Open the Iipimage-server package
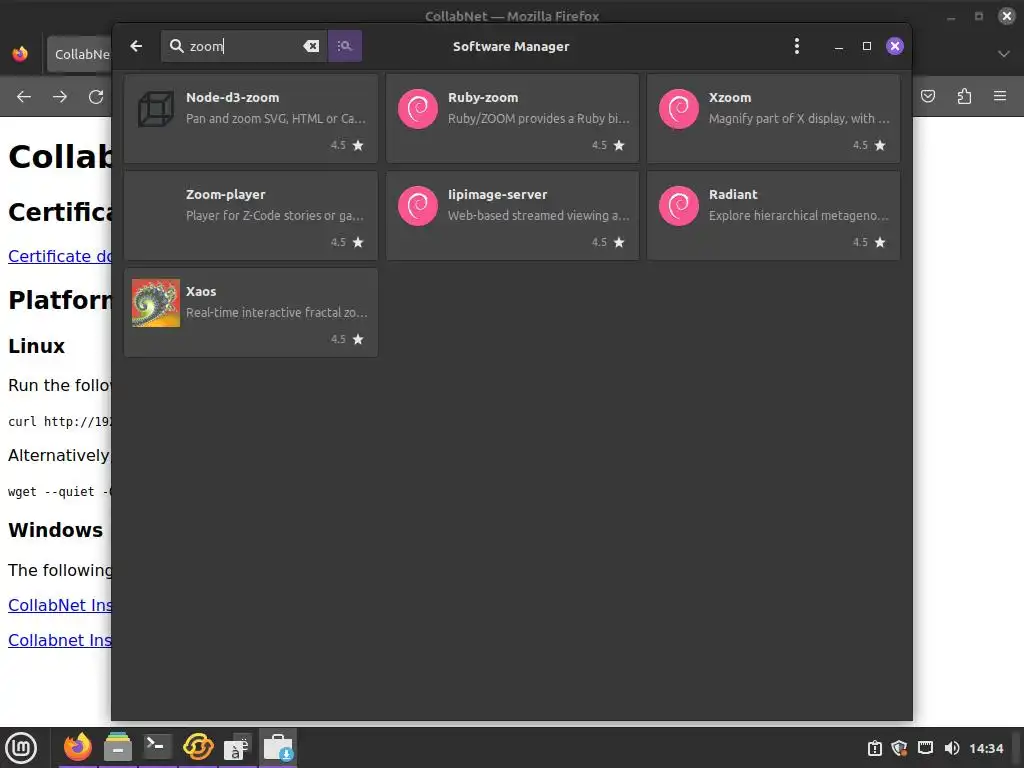This screenshot has height=768, width=1024. (512, 216)
